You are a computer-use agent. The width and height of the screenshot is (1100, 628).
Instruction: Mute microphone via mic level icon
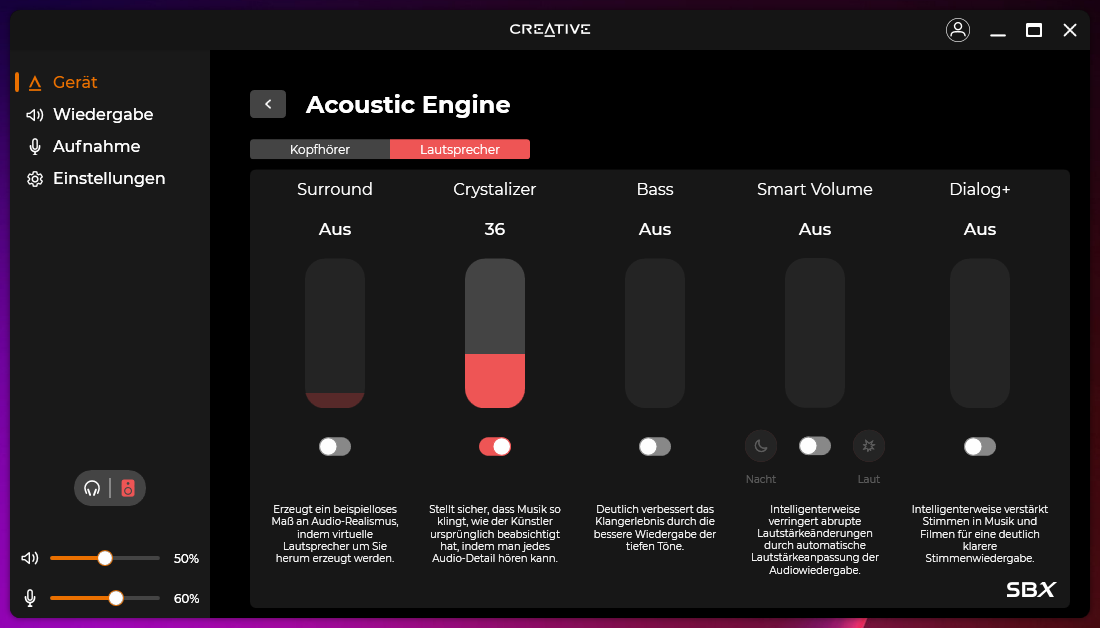pyautogui.click(x=31, y=598)
